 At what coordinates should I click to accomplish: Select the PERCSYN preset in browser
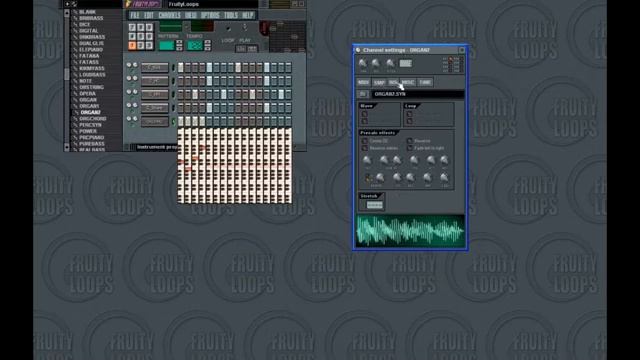[x=90, y=125]
